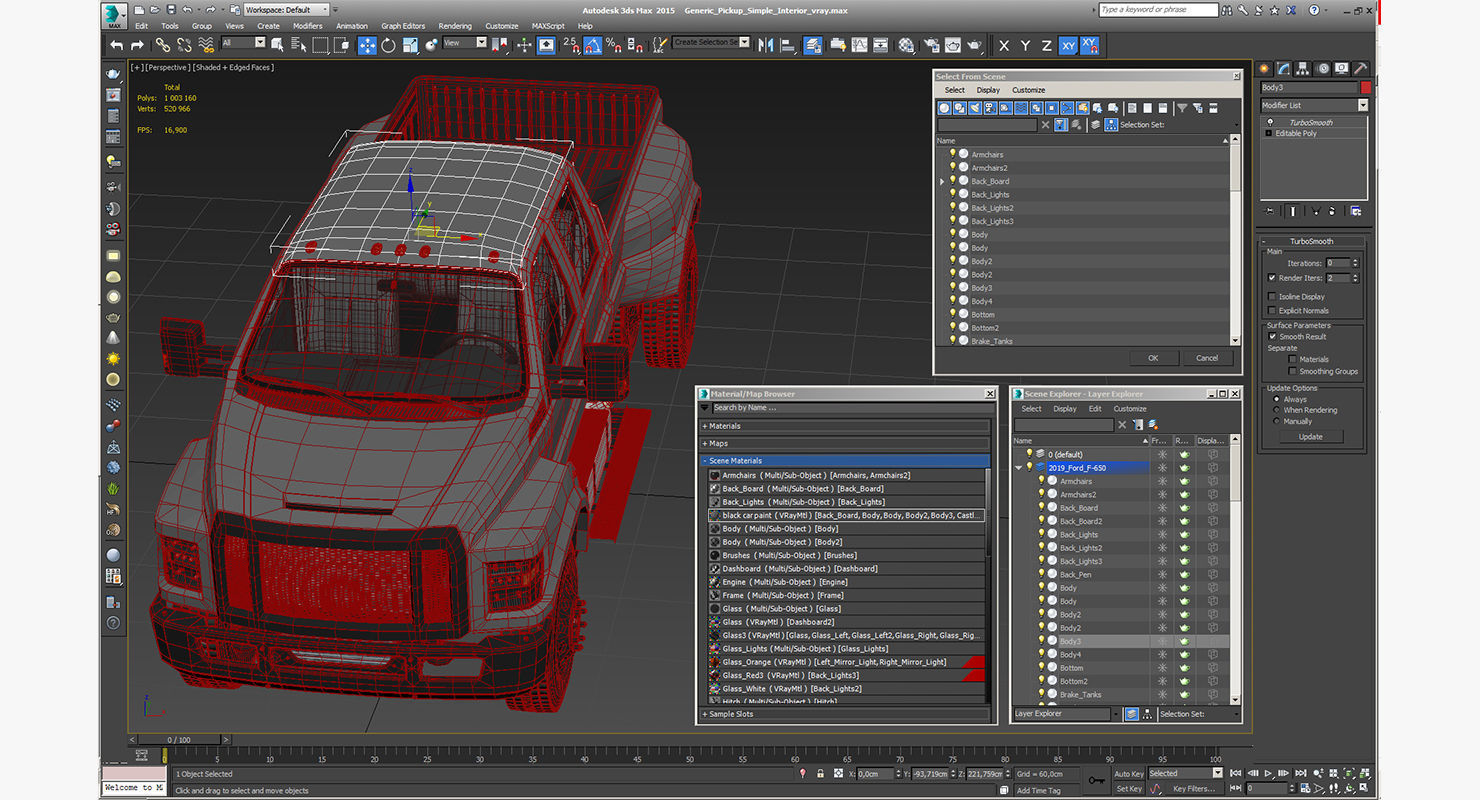Expand the Maps group in Material Browser
1480x800 pixels.
click(845, 443)
